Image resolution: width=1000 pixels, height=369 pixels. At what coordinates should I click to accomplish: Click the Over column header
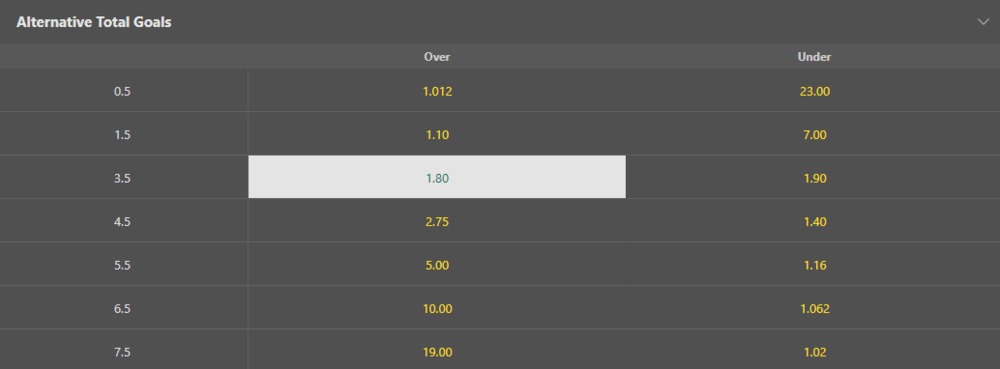click(437, 57)
